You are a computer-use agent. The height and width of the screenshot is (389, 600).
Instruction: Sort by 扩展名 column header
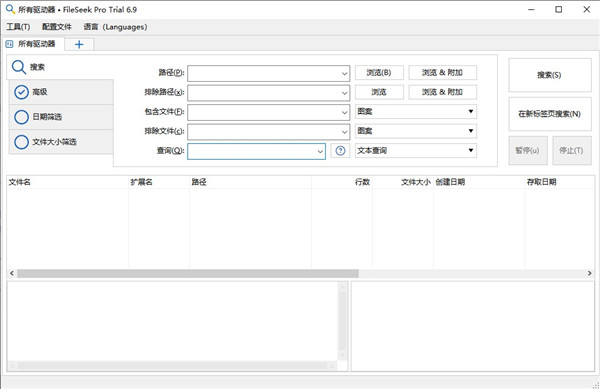point(159,182)
